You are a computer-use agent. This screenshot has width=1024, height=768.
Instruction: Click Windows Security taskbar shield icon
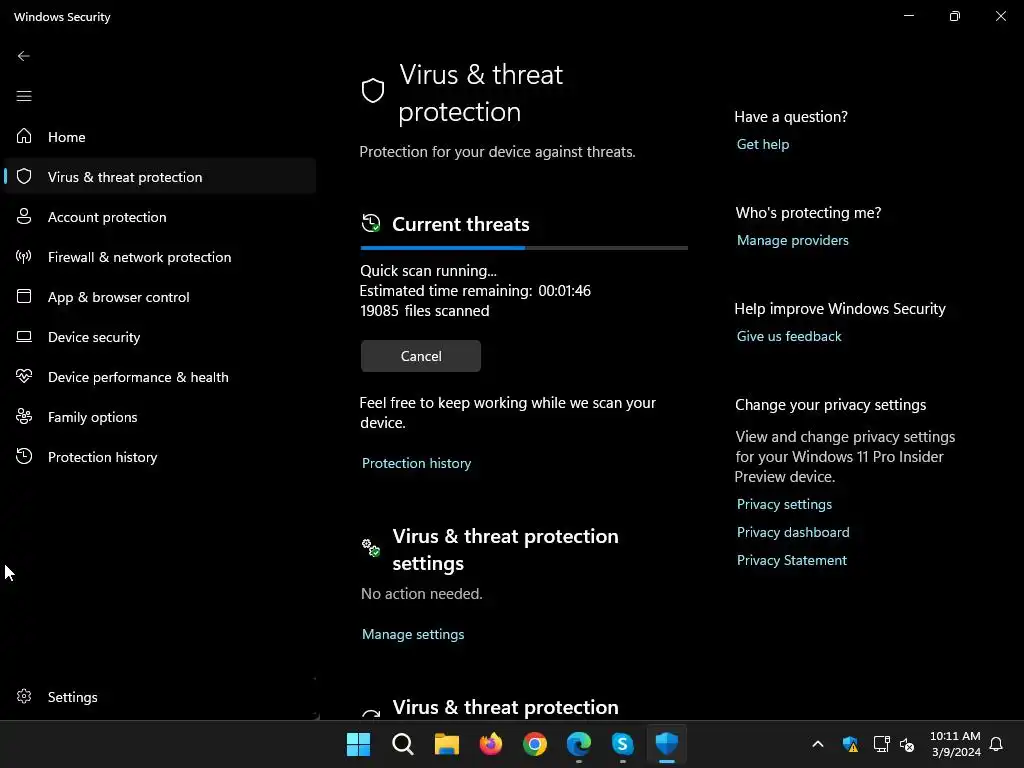667,744
